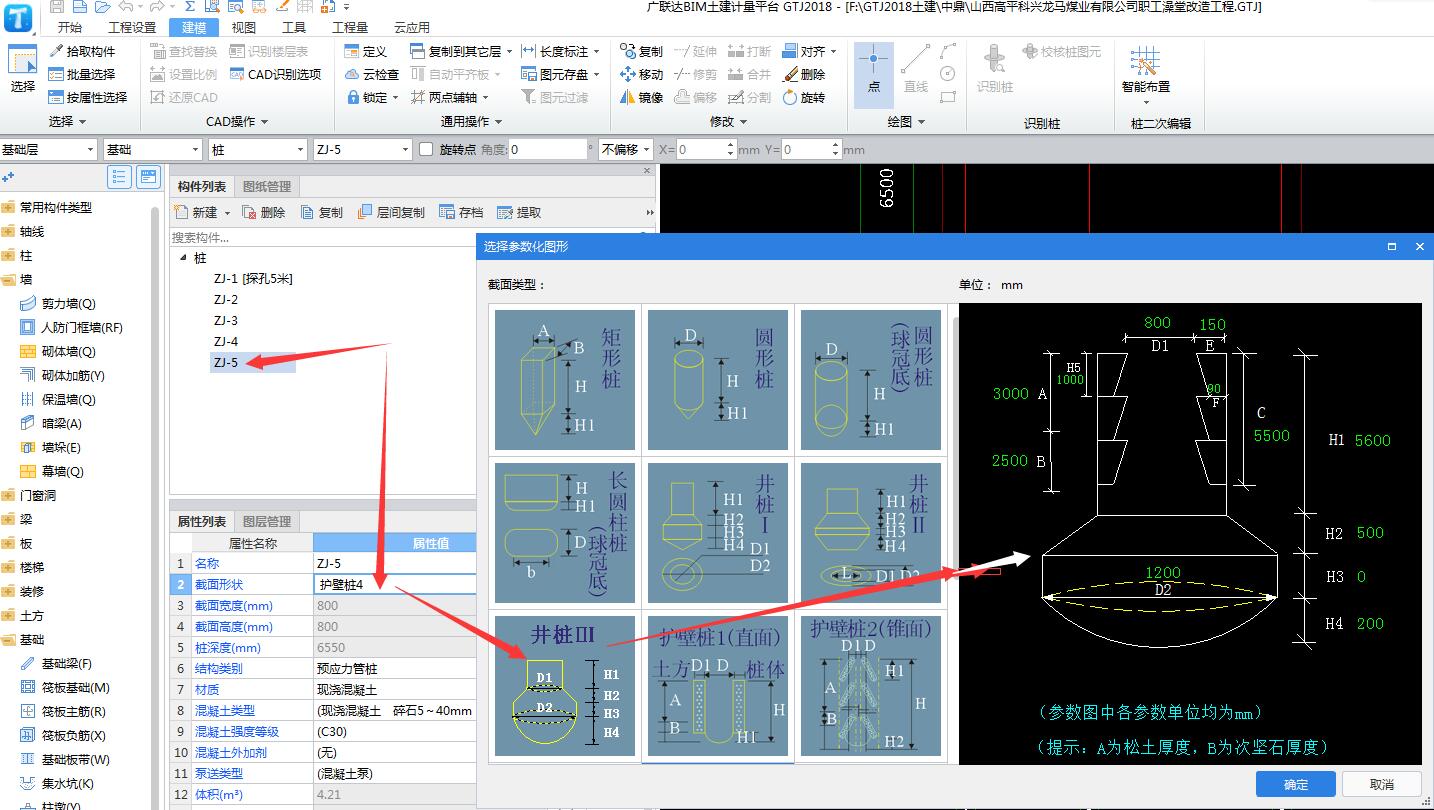
Task: Open the 不偏移 offset dropdown
Action: (x=625, y=149)
